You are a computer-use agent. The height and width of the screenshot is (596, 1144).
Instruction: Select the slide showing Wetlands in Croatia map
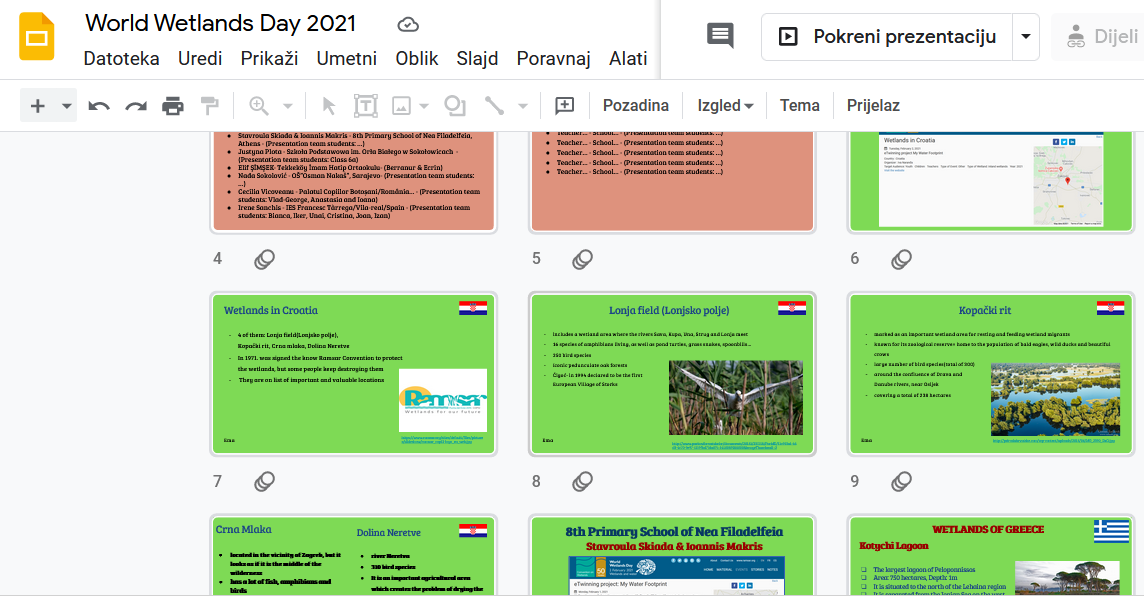[x=991, y=182]
